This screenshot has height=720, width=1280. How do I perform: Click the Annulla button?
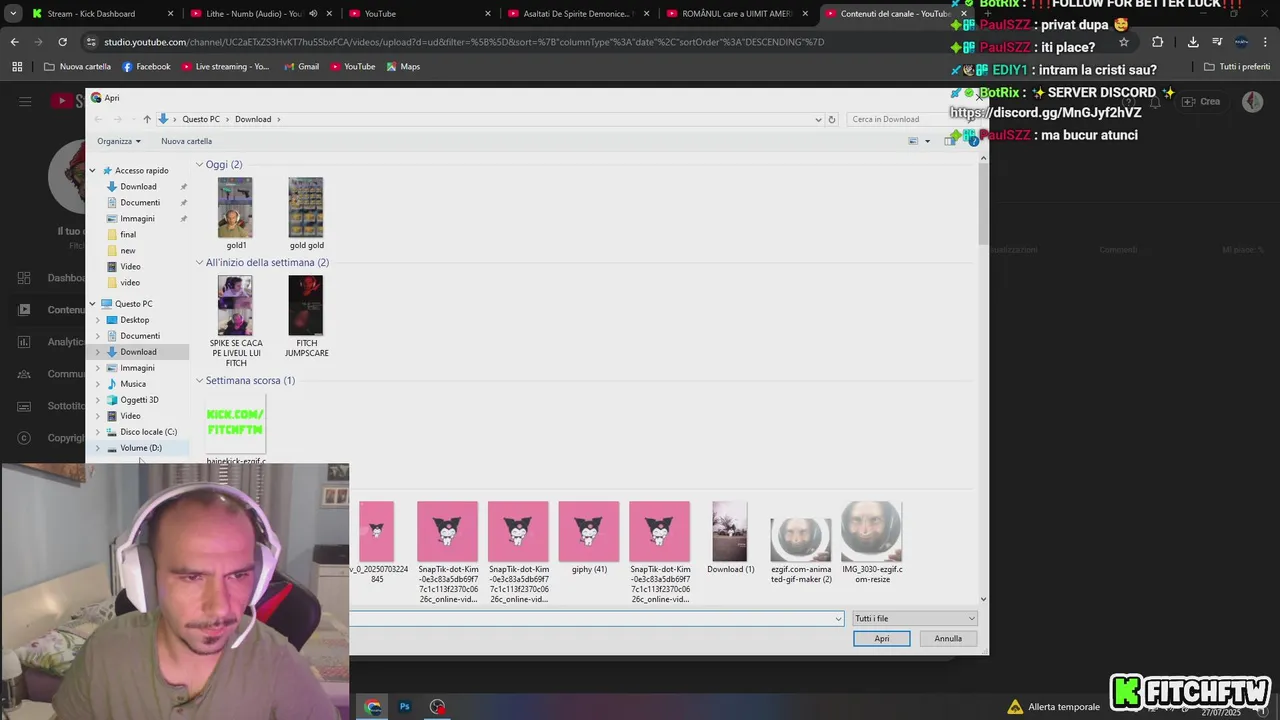[x=948, y=638]
